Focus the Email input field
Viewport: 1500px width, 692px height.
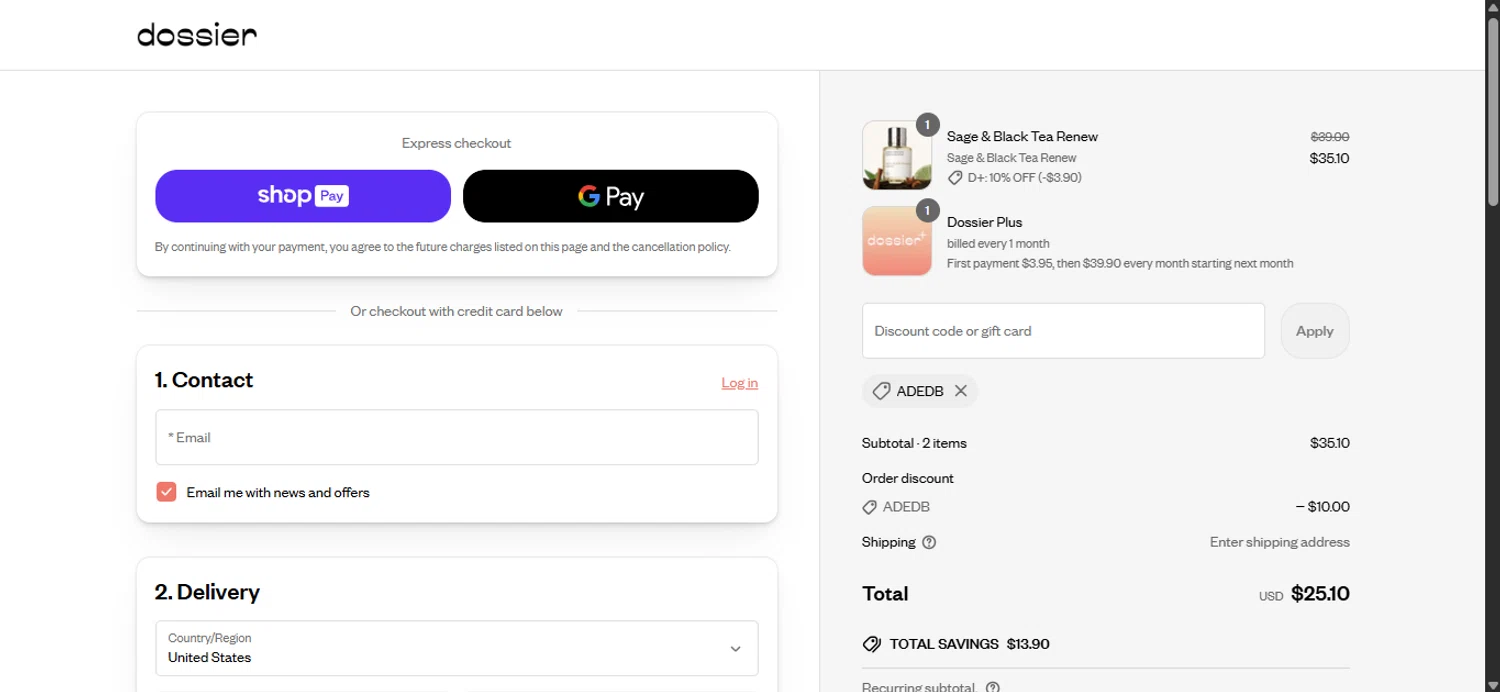(457, 437)
